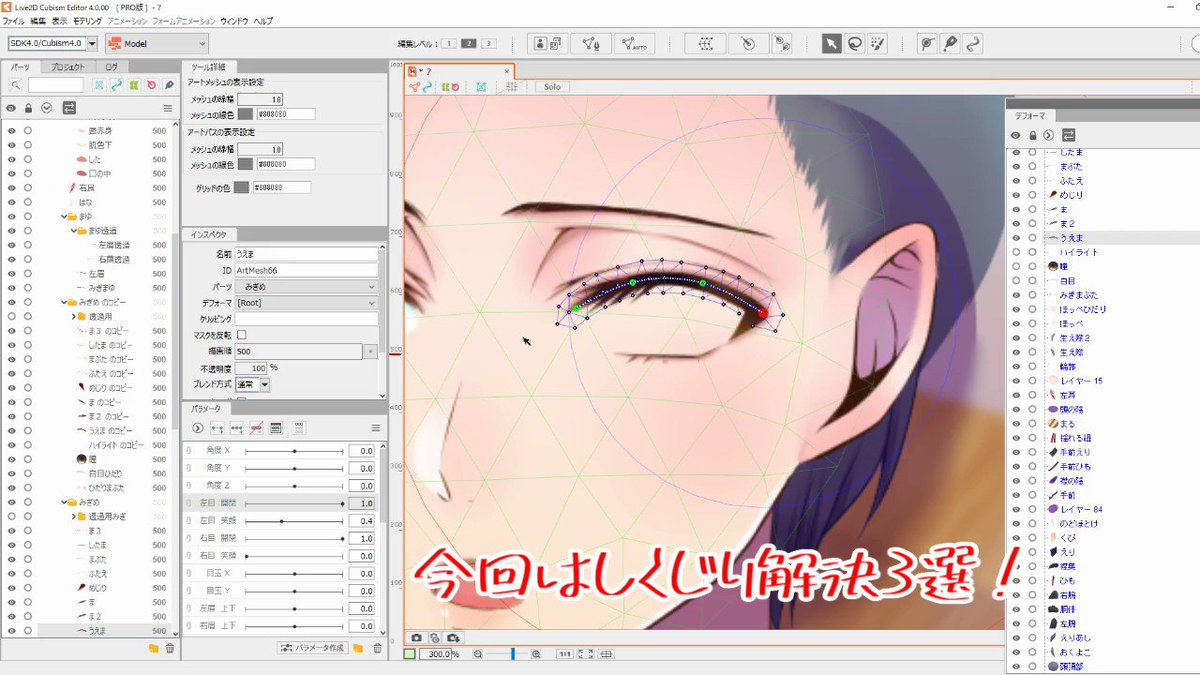Click the zoom-in magnifier icon

[537, 654]
